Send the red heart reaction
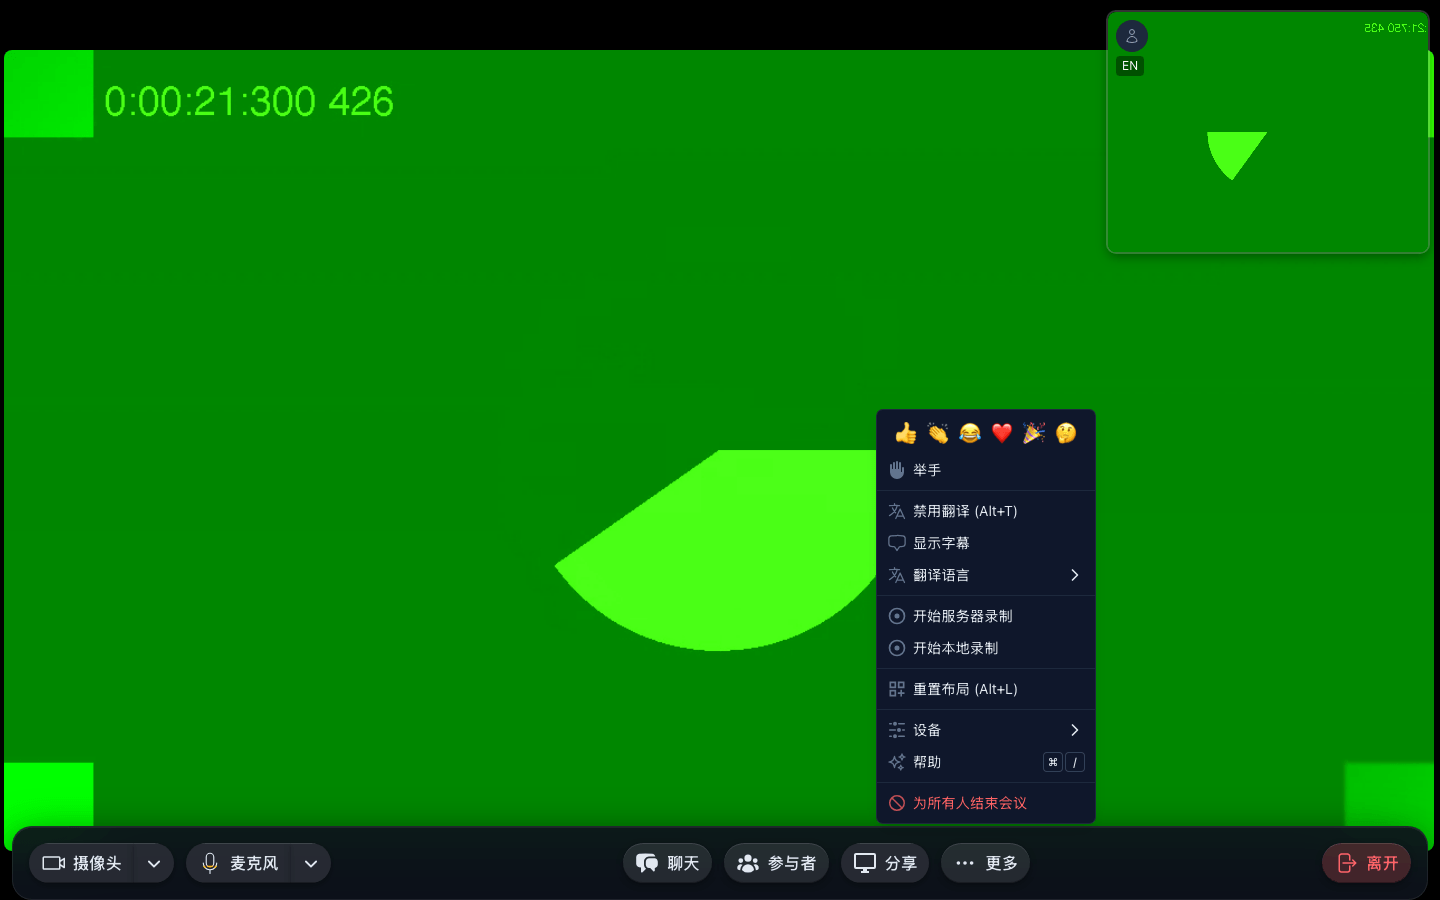The width and height of the screenshot is (1440, 900). tap(1002, 433)
